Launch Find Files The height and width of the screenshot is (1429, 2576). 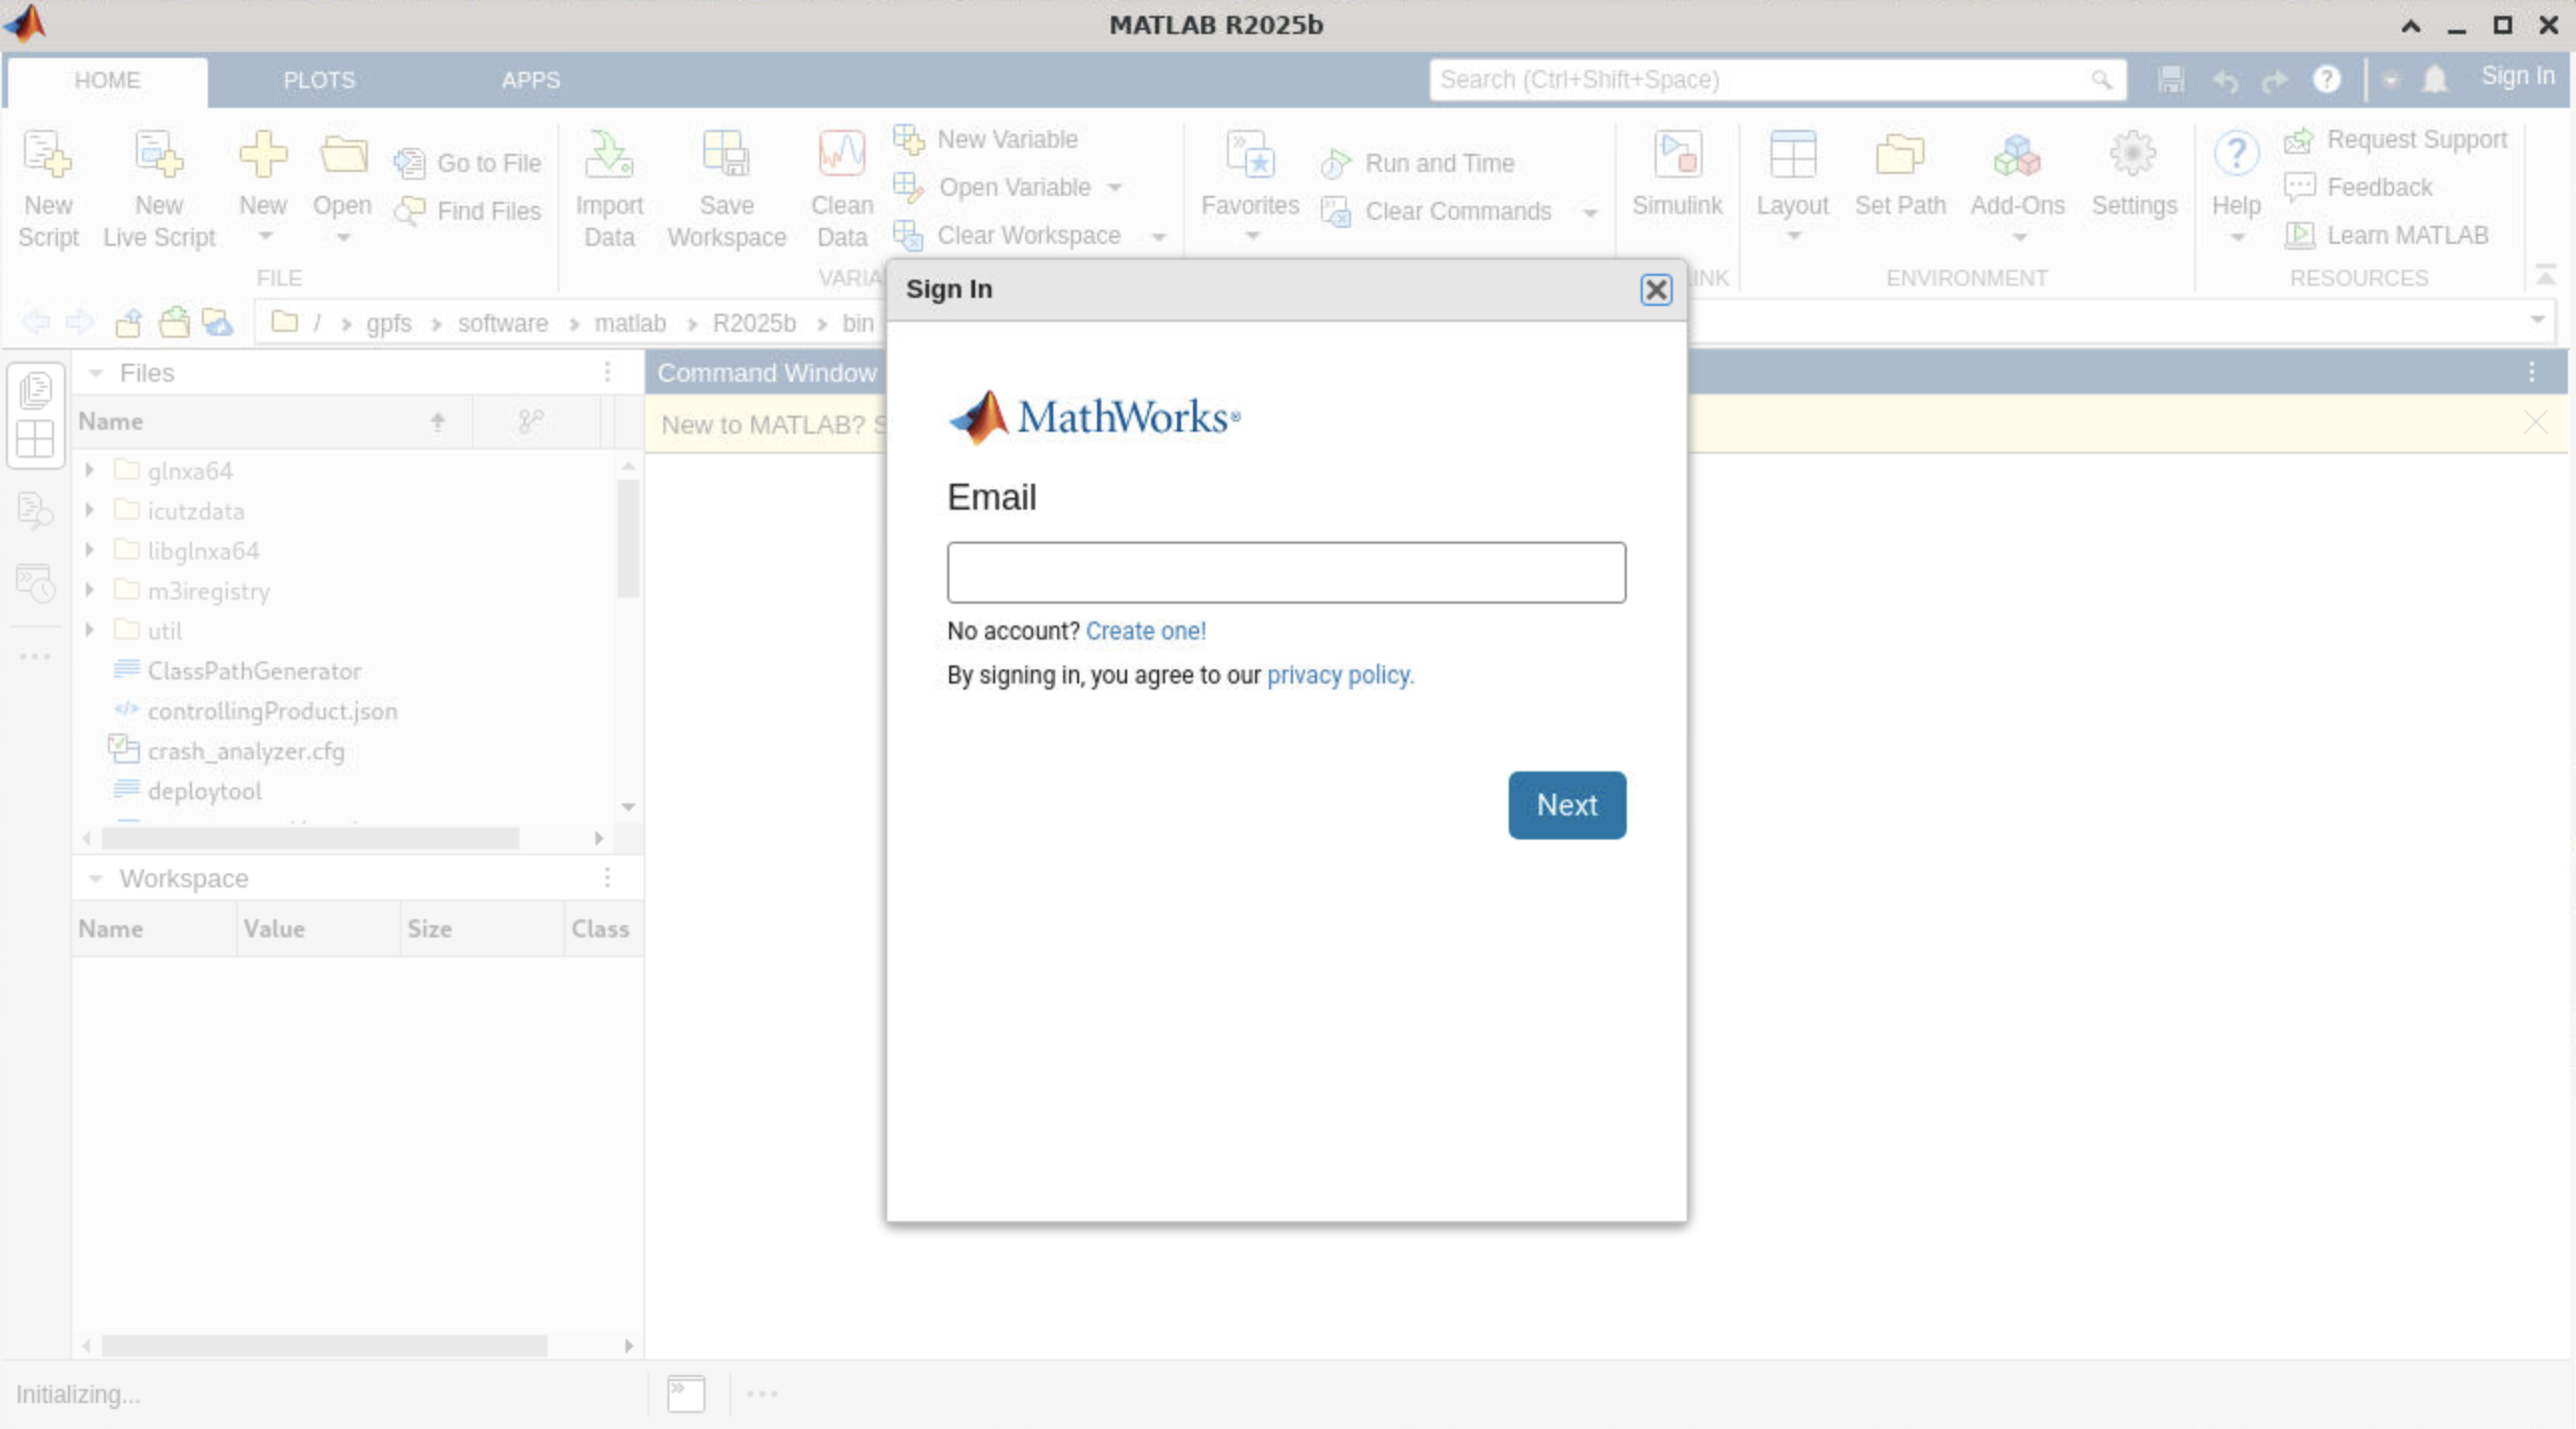click(x=468, y=210)
